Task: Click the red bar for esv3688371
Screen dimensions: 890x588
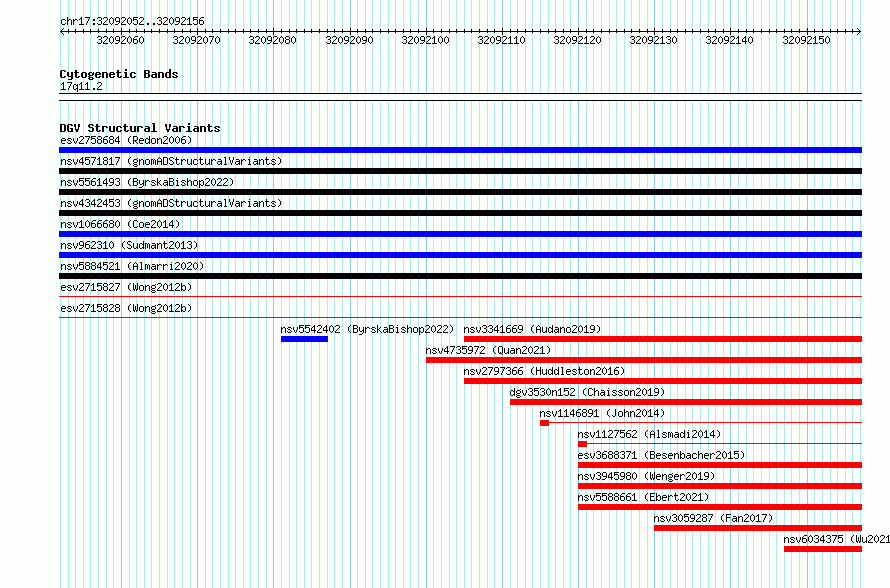Action: pos(720,465)
